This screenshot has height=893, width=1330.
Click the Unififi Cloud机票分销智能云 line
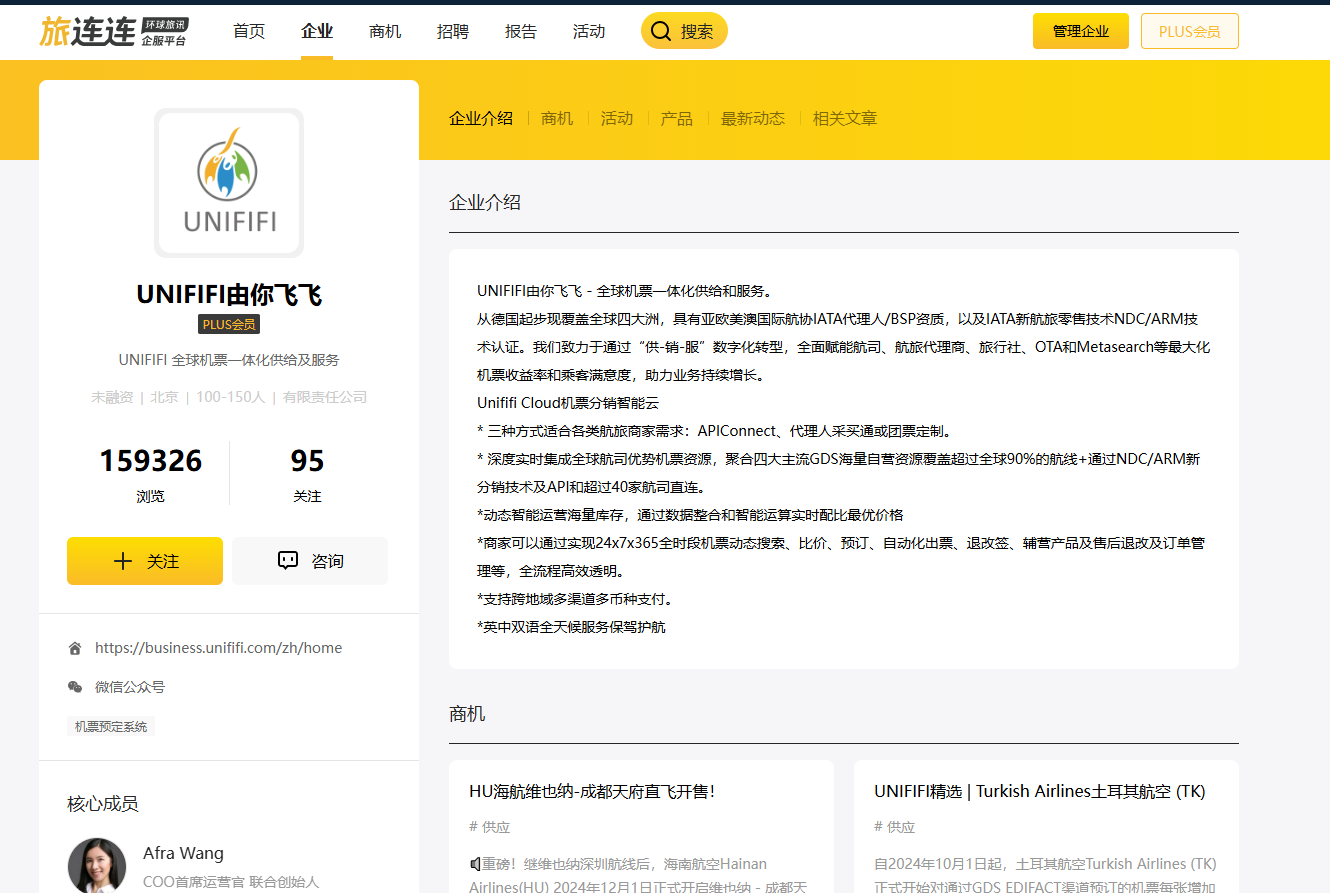tap(568, 403)
